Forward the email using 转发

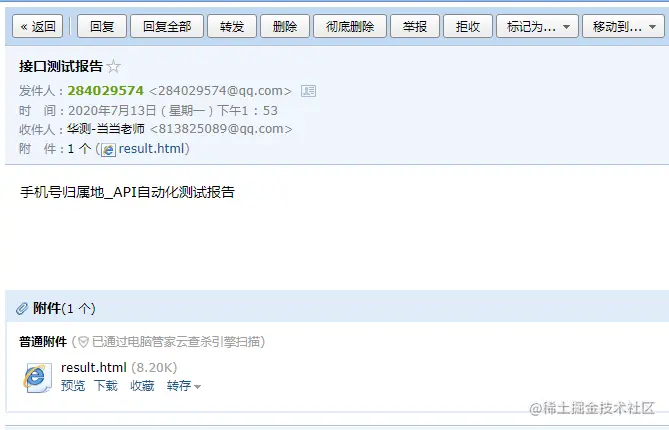(x=232, y=26)
